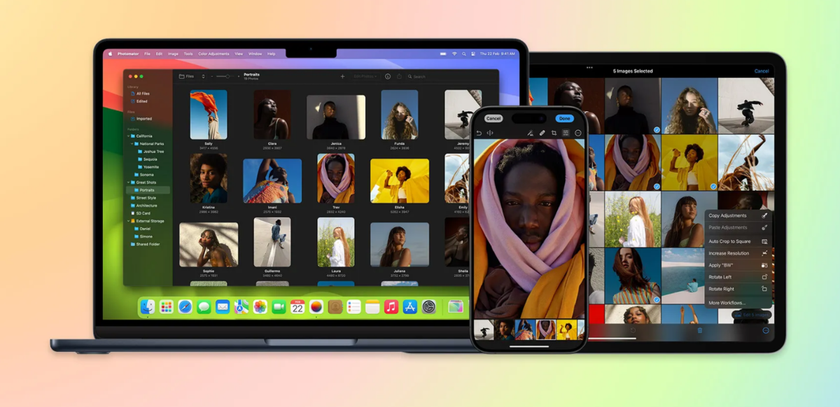Open Launchpad from the Dock

167,307
